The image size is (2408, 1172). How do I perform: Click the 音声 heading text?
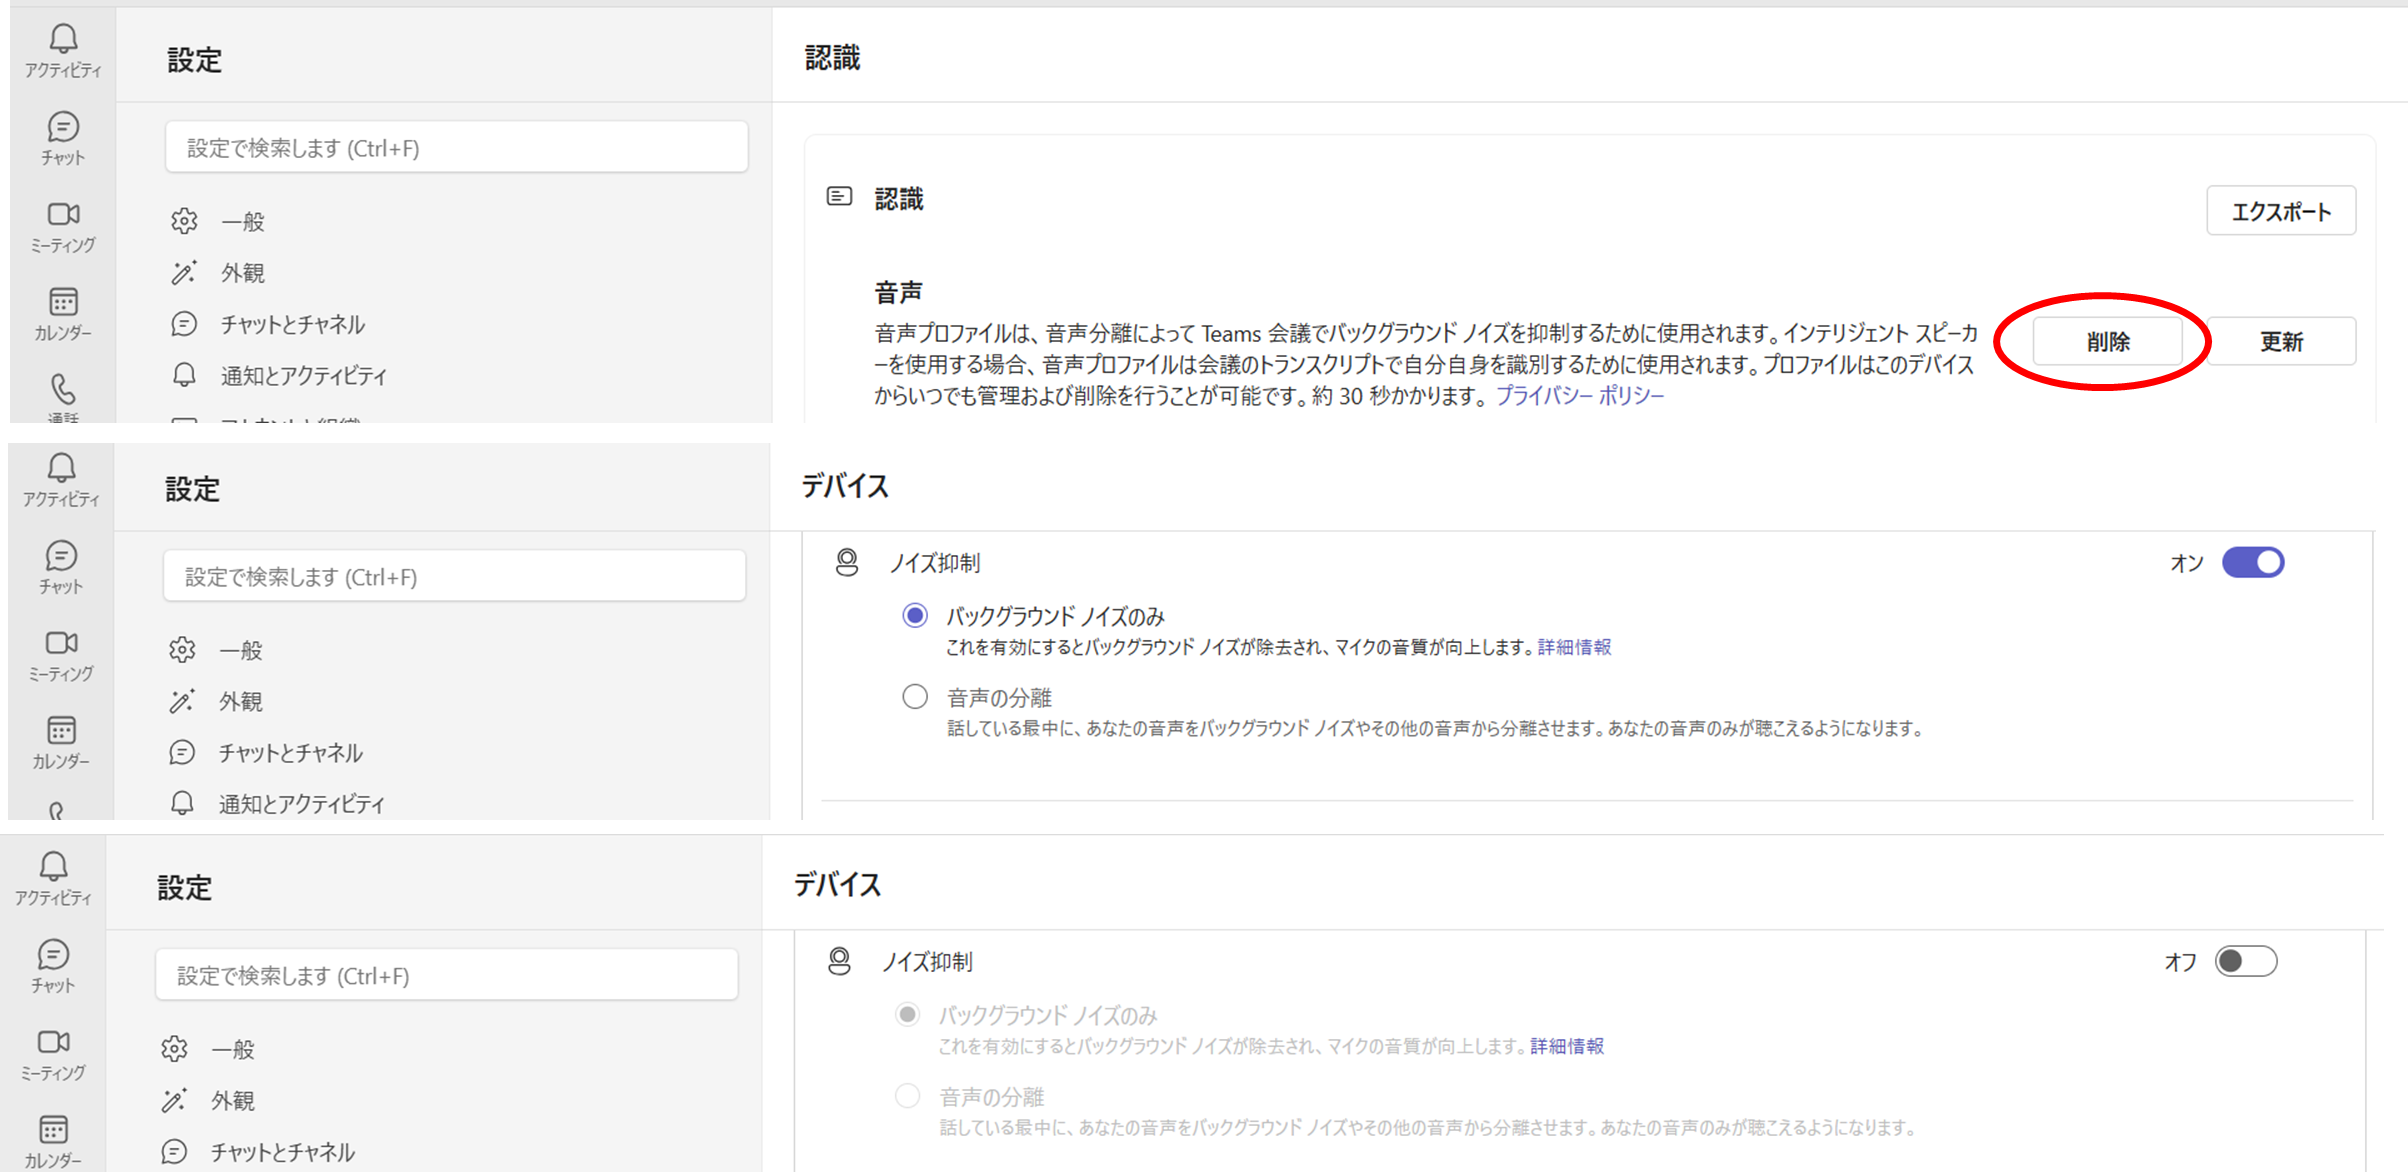pos(898,292)
